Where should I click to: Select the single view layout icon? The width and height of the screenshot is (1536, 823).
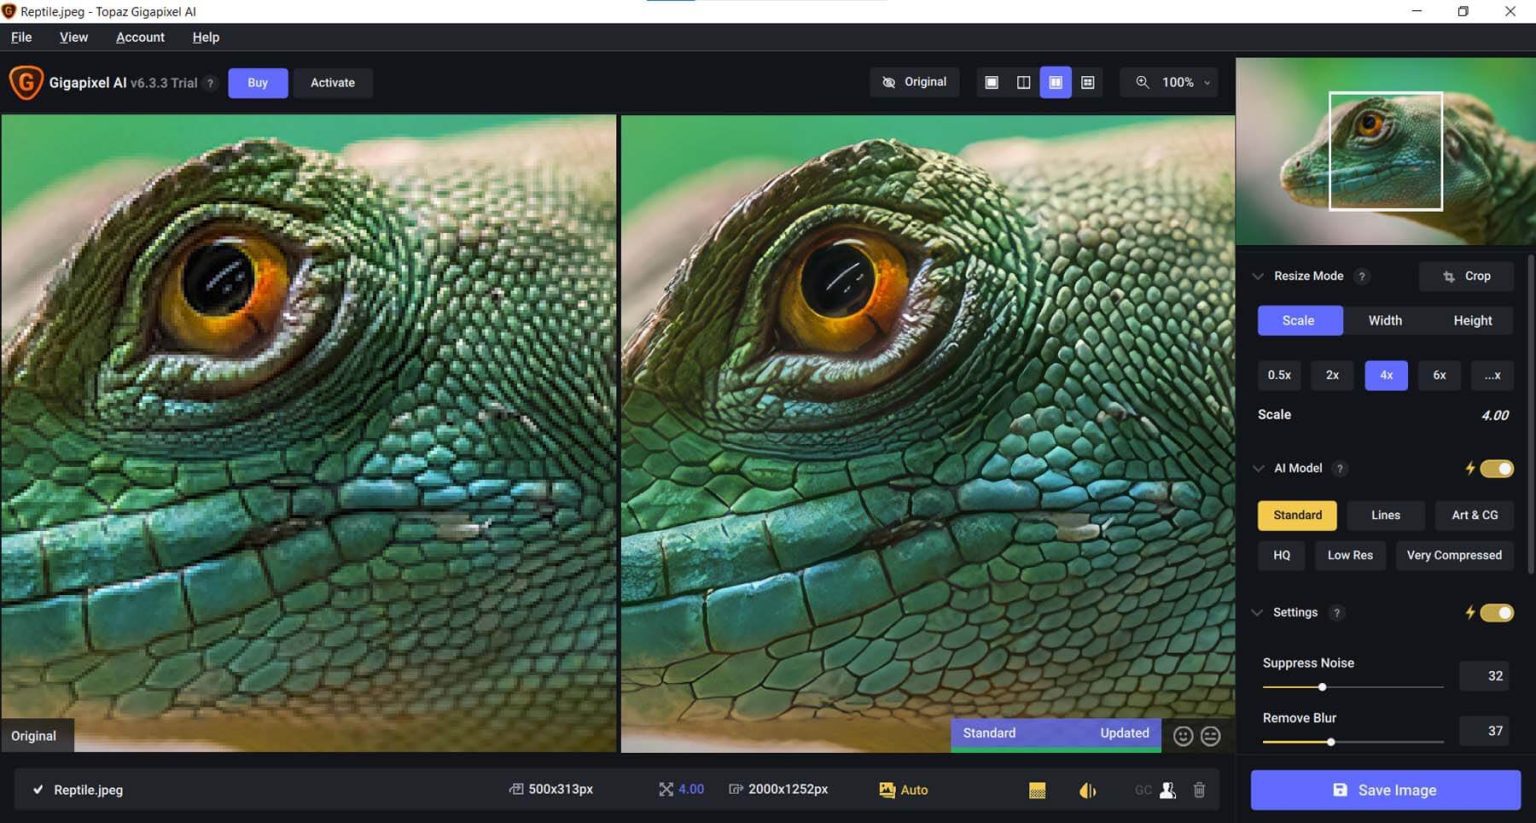pos(991,82)
